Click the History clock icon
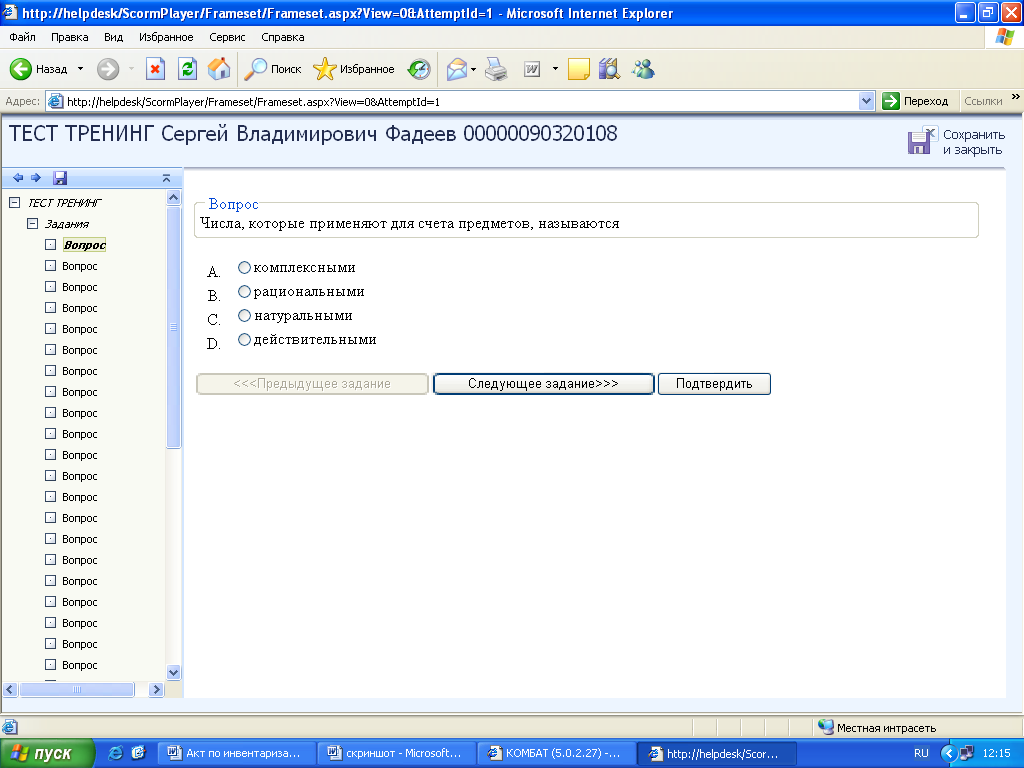The width and height of the screenshot is (1024, 768). click(x=419, y=69)
